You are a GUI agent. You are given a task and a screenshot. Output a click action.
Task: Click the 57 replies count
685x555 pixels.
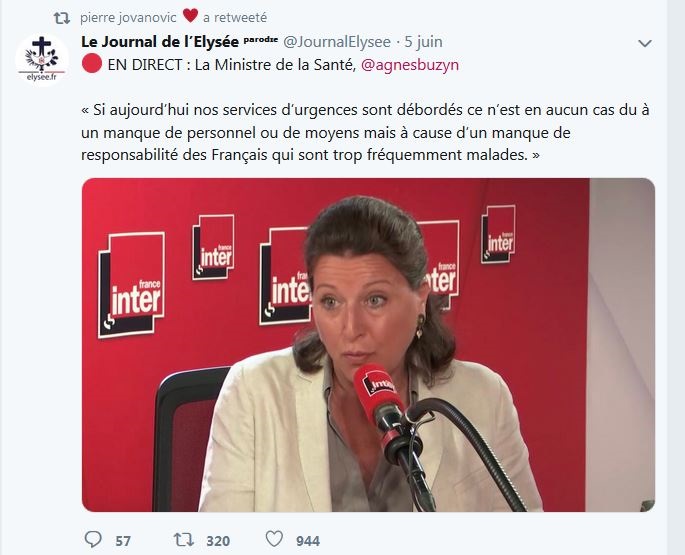point(123,541)
